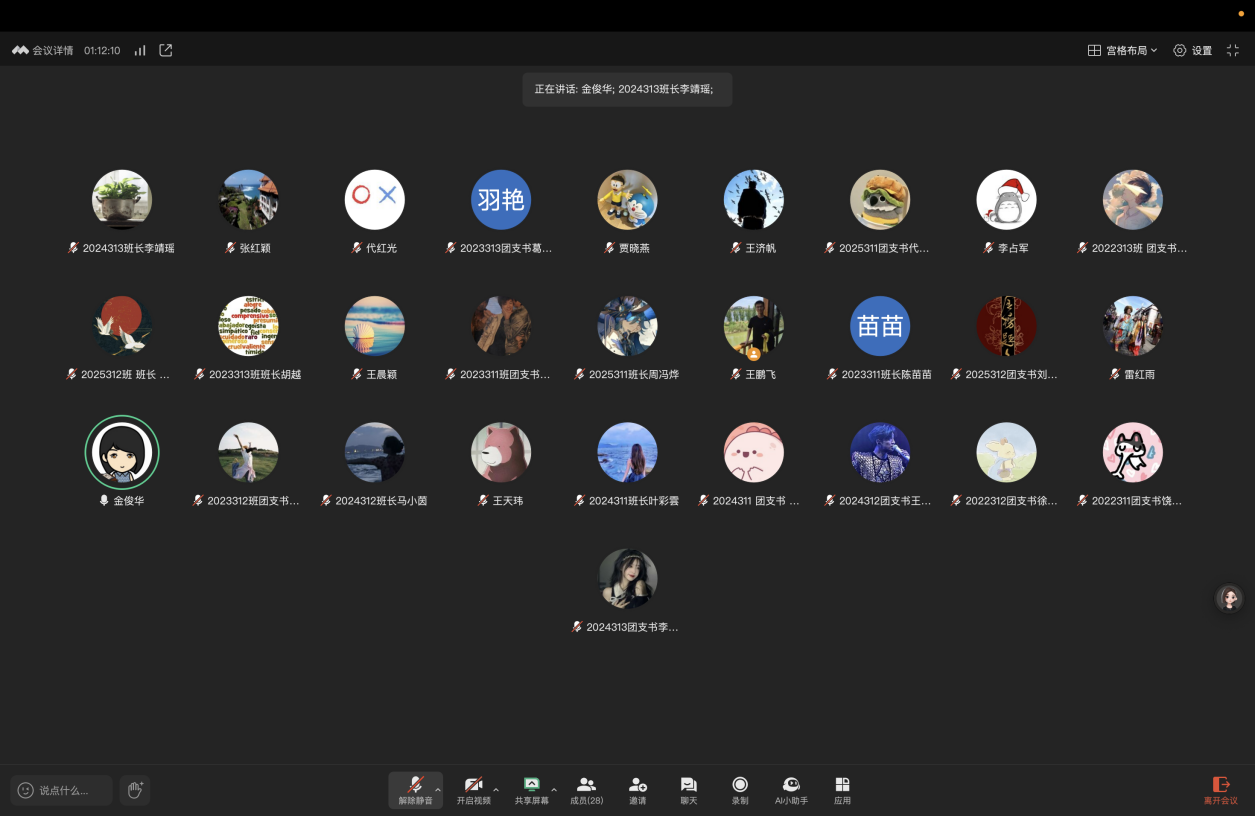1255x816 pixels.
Task: Start recording with the 录制 button
Action: [740, 790]
